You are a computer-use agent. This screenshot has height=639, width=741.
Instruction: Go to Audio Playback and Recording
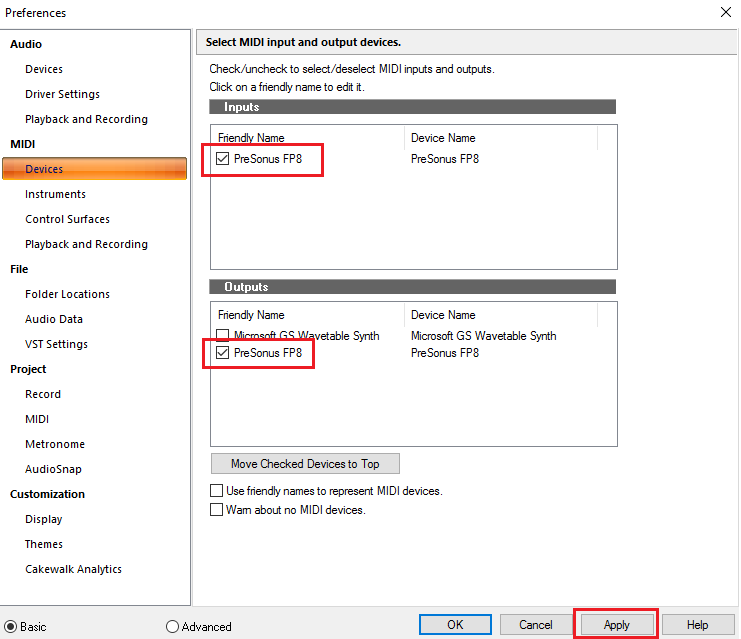pos(86,119)
